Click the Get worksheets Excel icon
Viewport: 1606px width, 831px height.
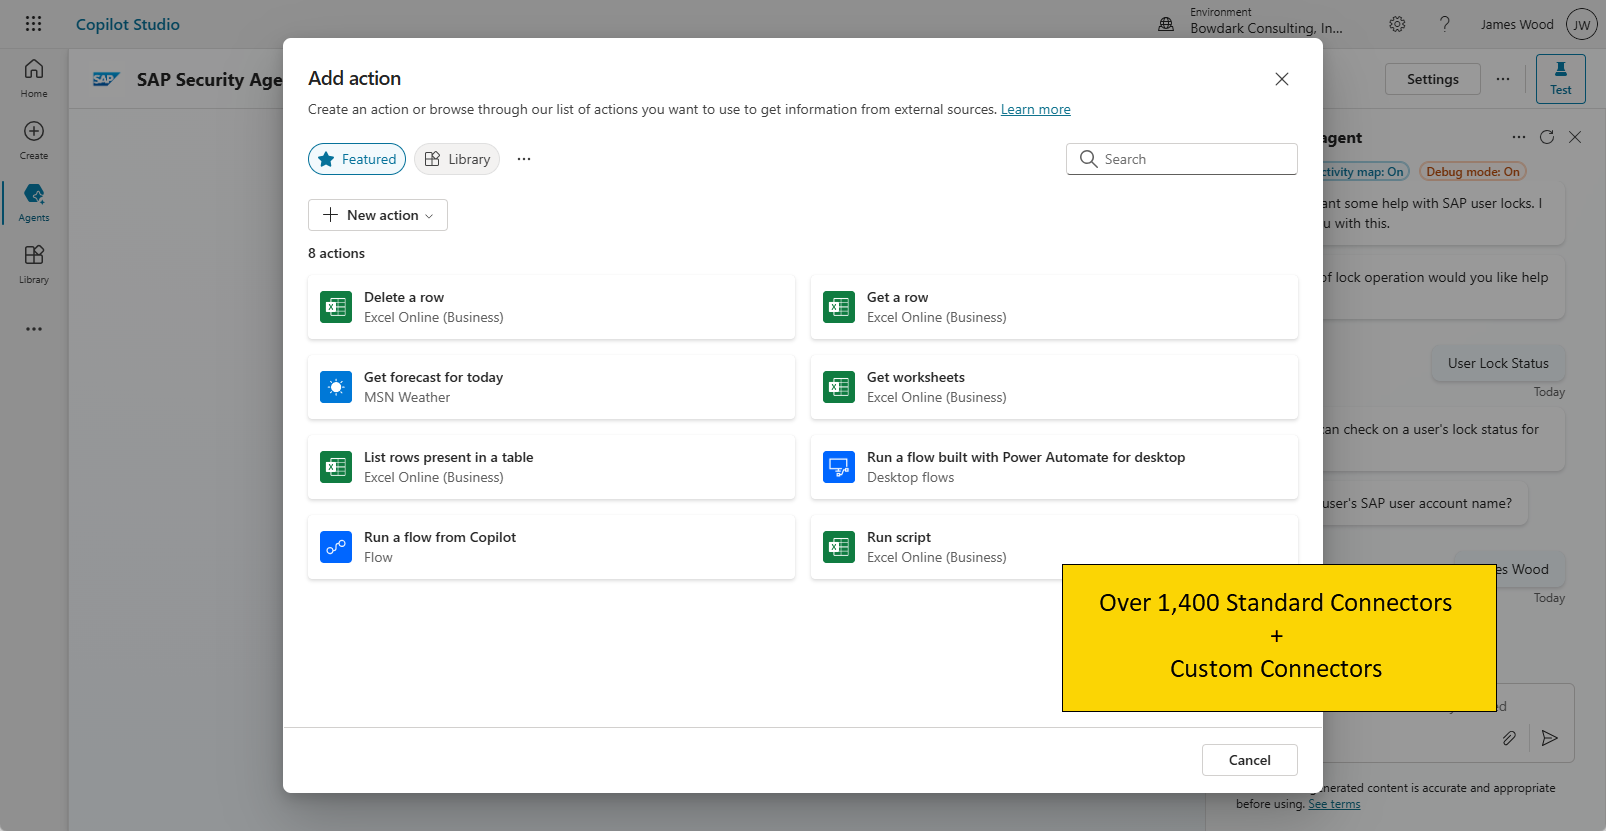click(x=839, y=387)
